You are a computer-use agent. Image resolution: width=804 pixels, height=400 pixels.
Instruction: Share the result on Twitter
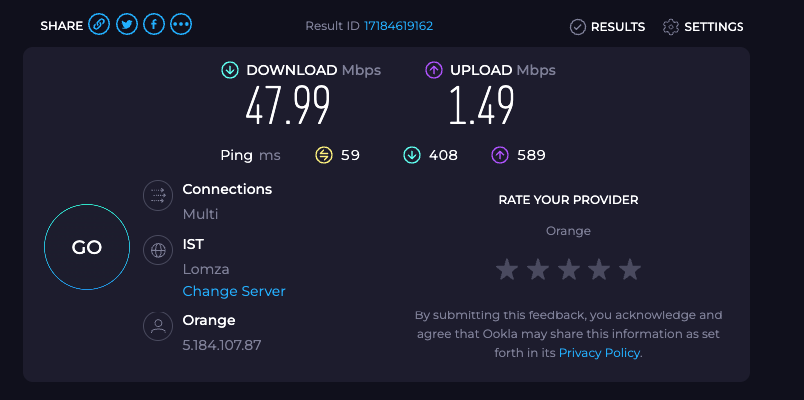127,24
